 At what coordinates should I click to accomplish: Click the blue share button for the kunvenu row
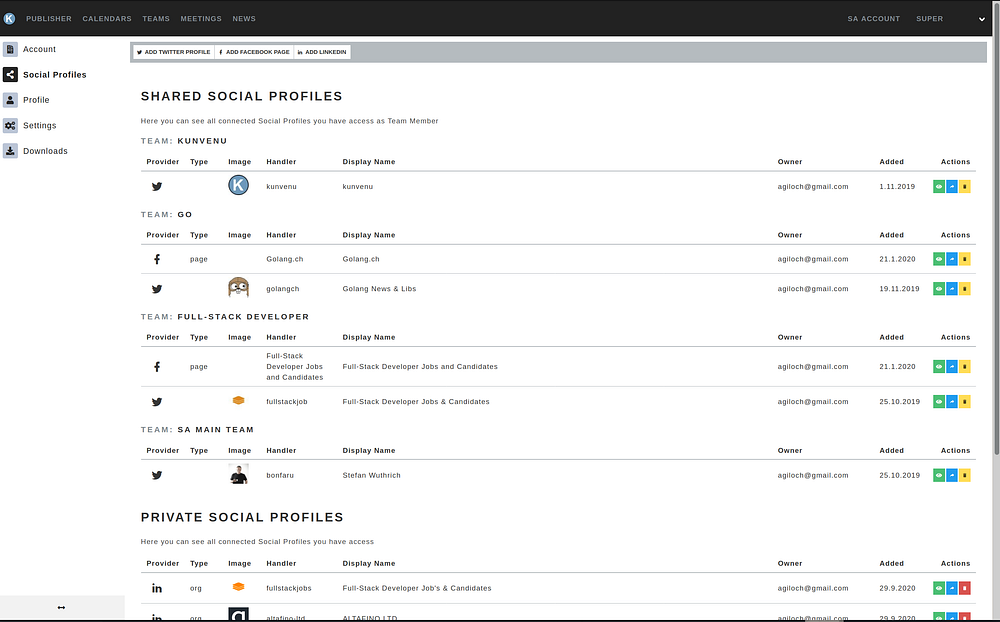(952, 187)
